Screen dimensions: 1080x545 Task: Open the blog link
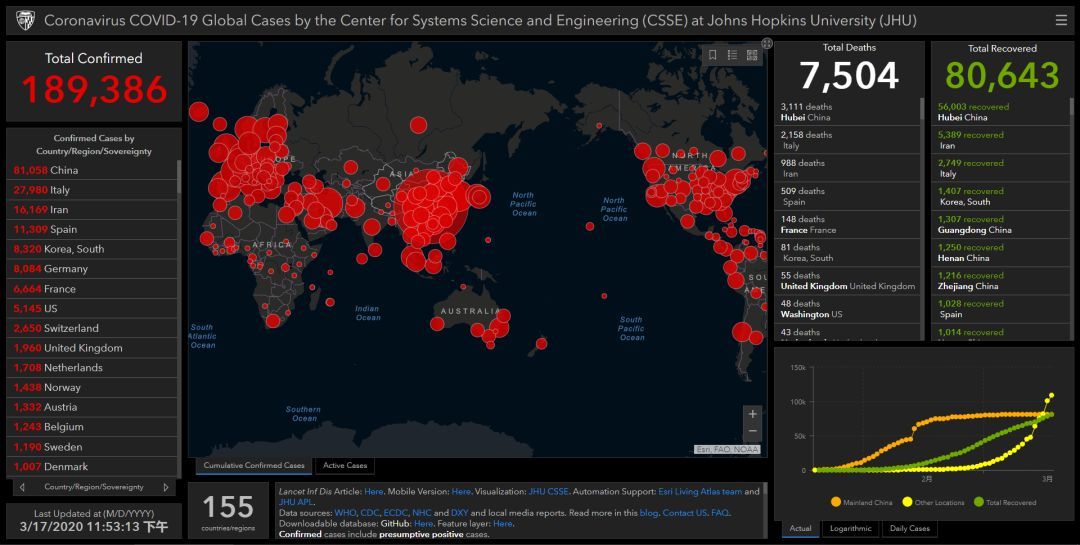click(x=648, y=513)
